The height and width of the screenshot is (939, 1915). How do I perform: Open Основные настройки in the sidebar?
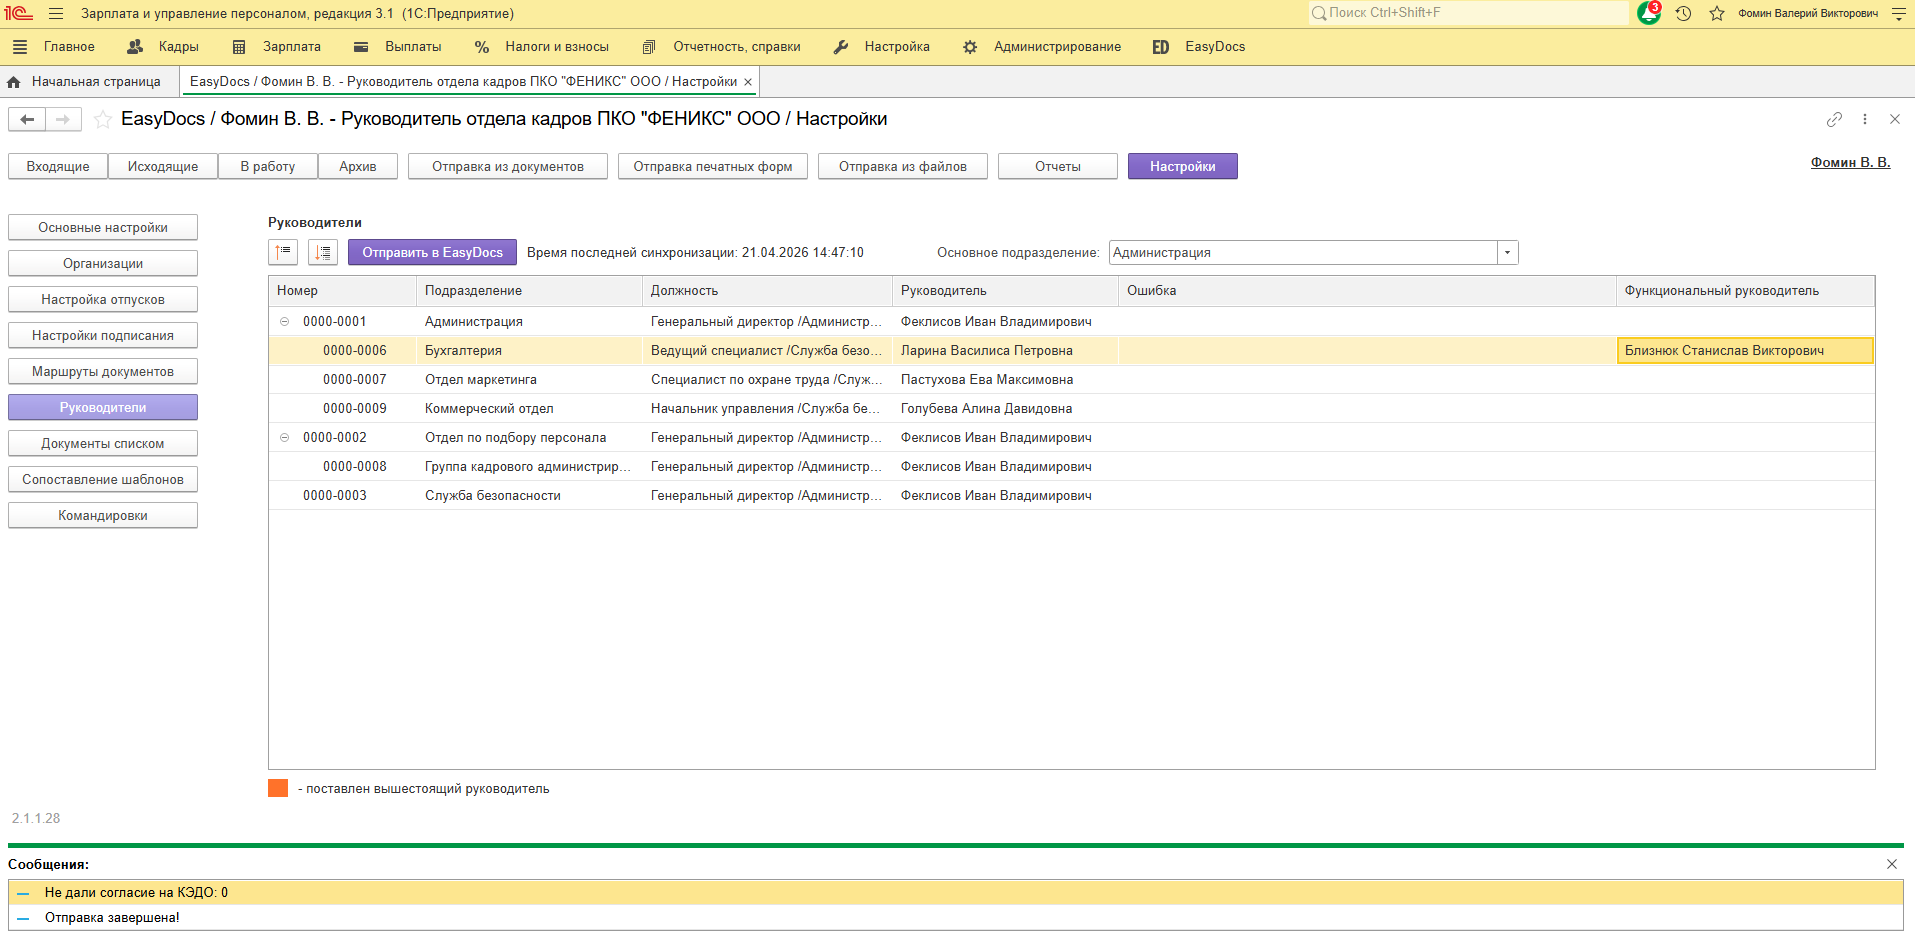click(103, 227)
